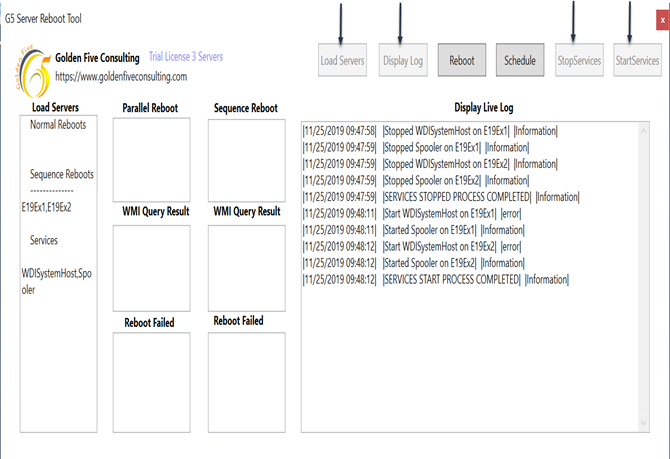The height and width of the screenshot is (459, 670).
Task: Select Sequence Reboots in server list
Action: tap(62, 174)
